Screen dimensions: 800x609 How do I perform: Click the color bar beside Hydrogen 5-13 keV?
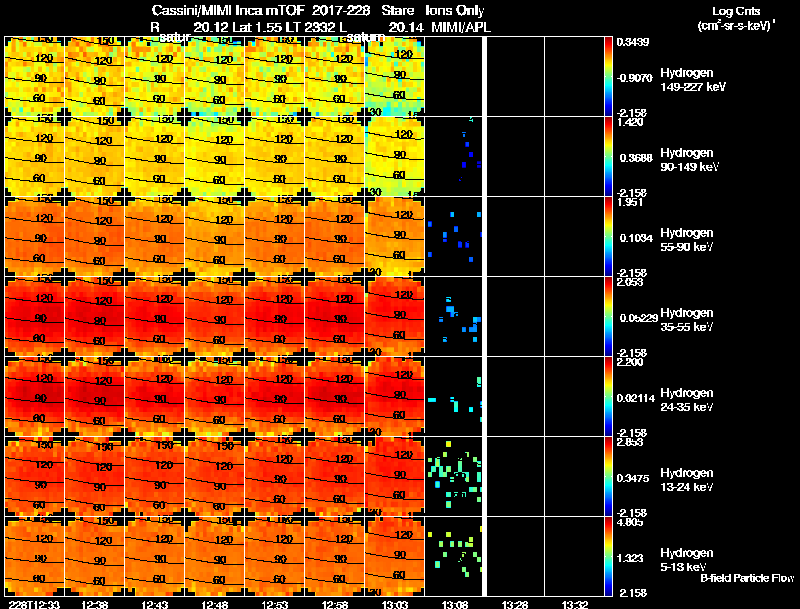(608, 556)
